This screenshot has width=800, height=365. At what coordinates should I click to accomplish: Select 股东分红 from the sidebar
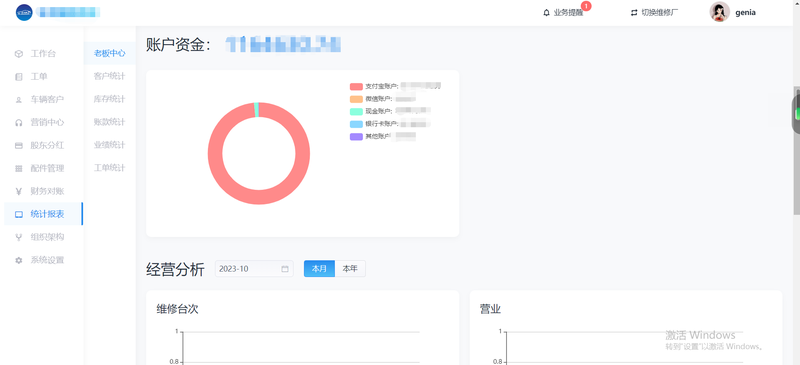click(43, 145)
